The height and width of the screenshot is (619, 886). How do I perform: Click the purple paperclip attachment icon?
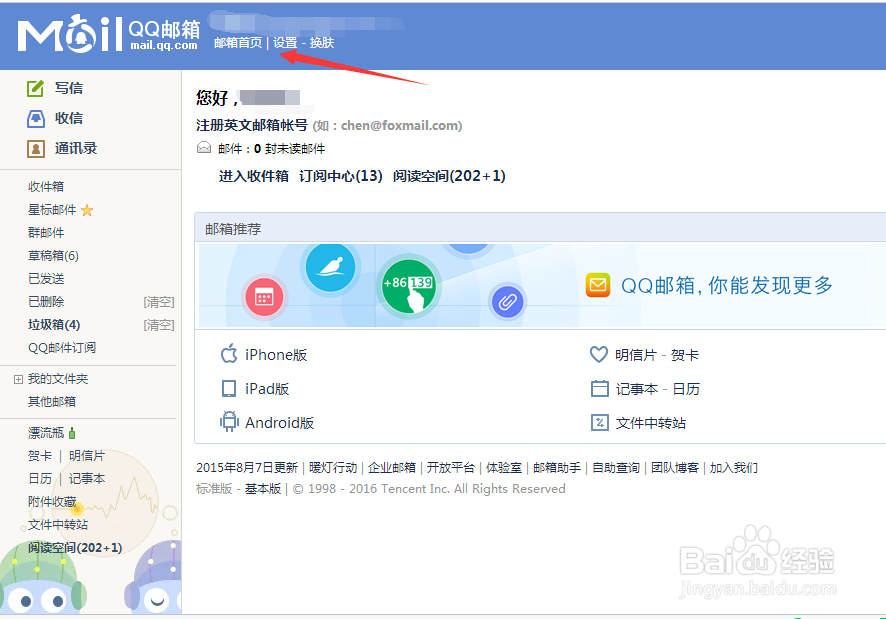pyautogui.click(x=507, y=301)
